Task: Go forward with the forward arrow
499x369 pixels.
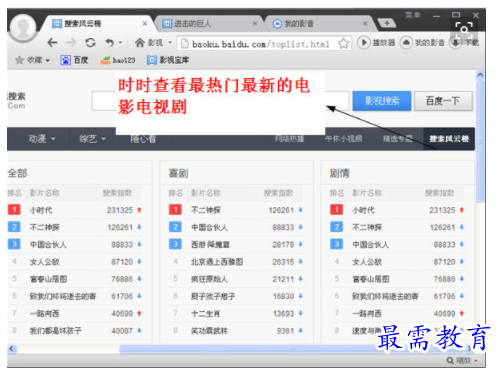Action: coord(71,43)
